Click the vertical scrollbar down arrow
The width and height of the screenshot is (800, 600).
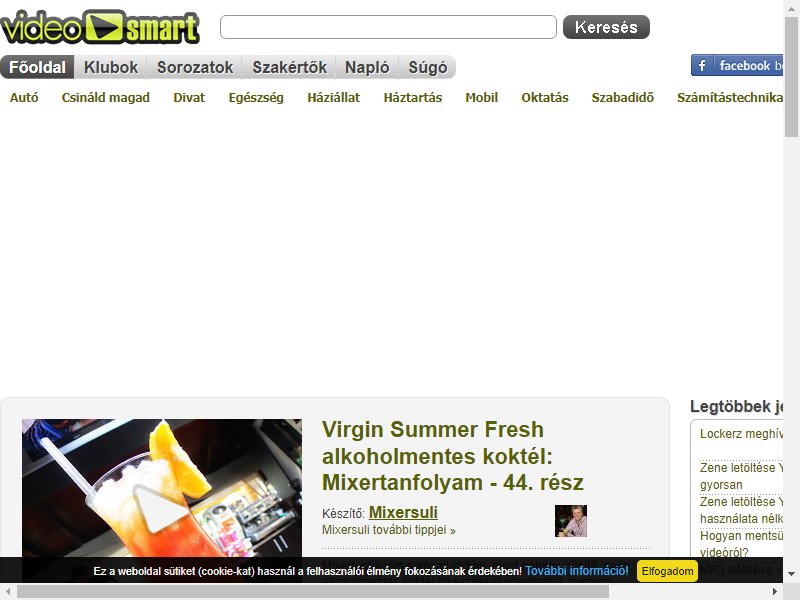tap(791, 574)
